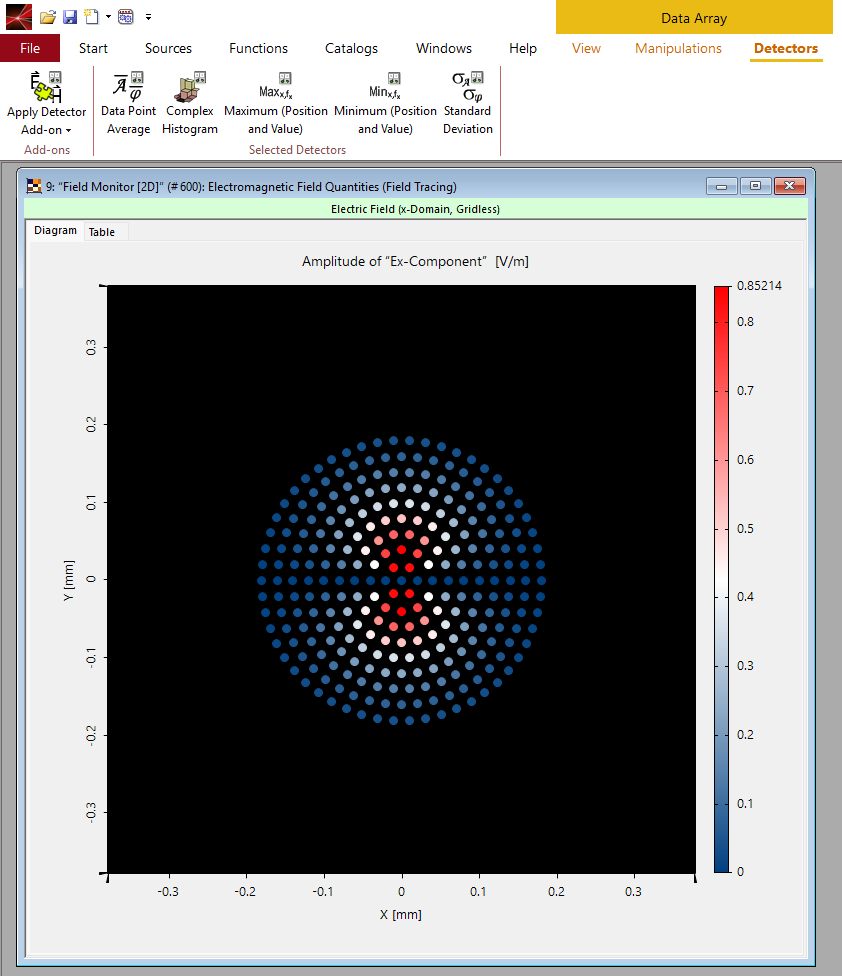This screenshot has height=976, width=842.
Task: Apply Maximum (Position and Value) detector
Action: click(276, 103)
